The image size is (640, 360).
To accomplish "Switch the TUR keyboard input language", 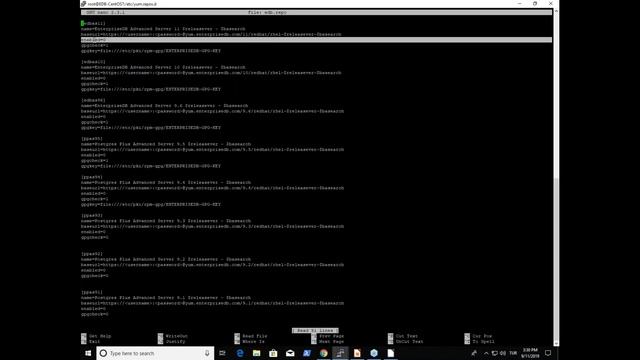I will click(513, 353).
